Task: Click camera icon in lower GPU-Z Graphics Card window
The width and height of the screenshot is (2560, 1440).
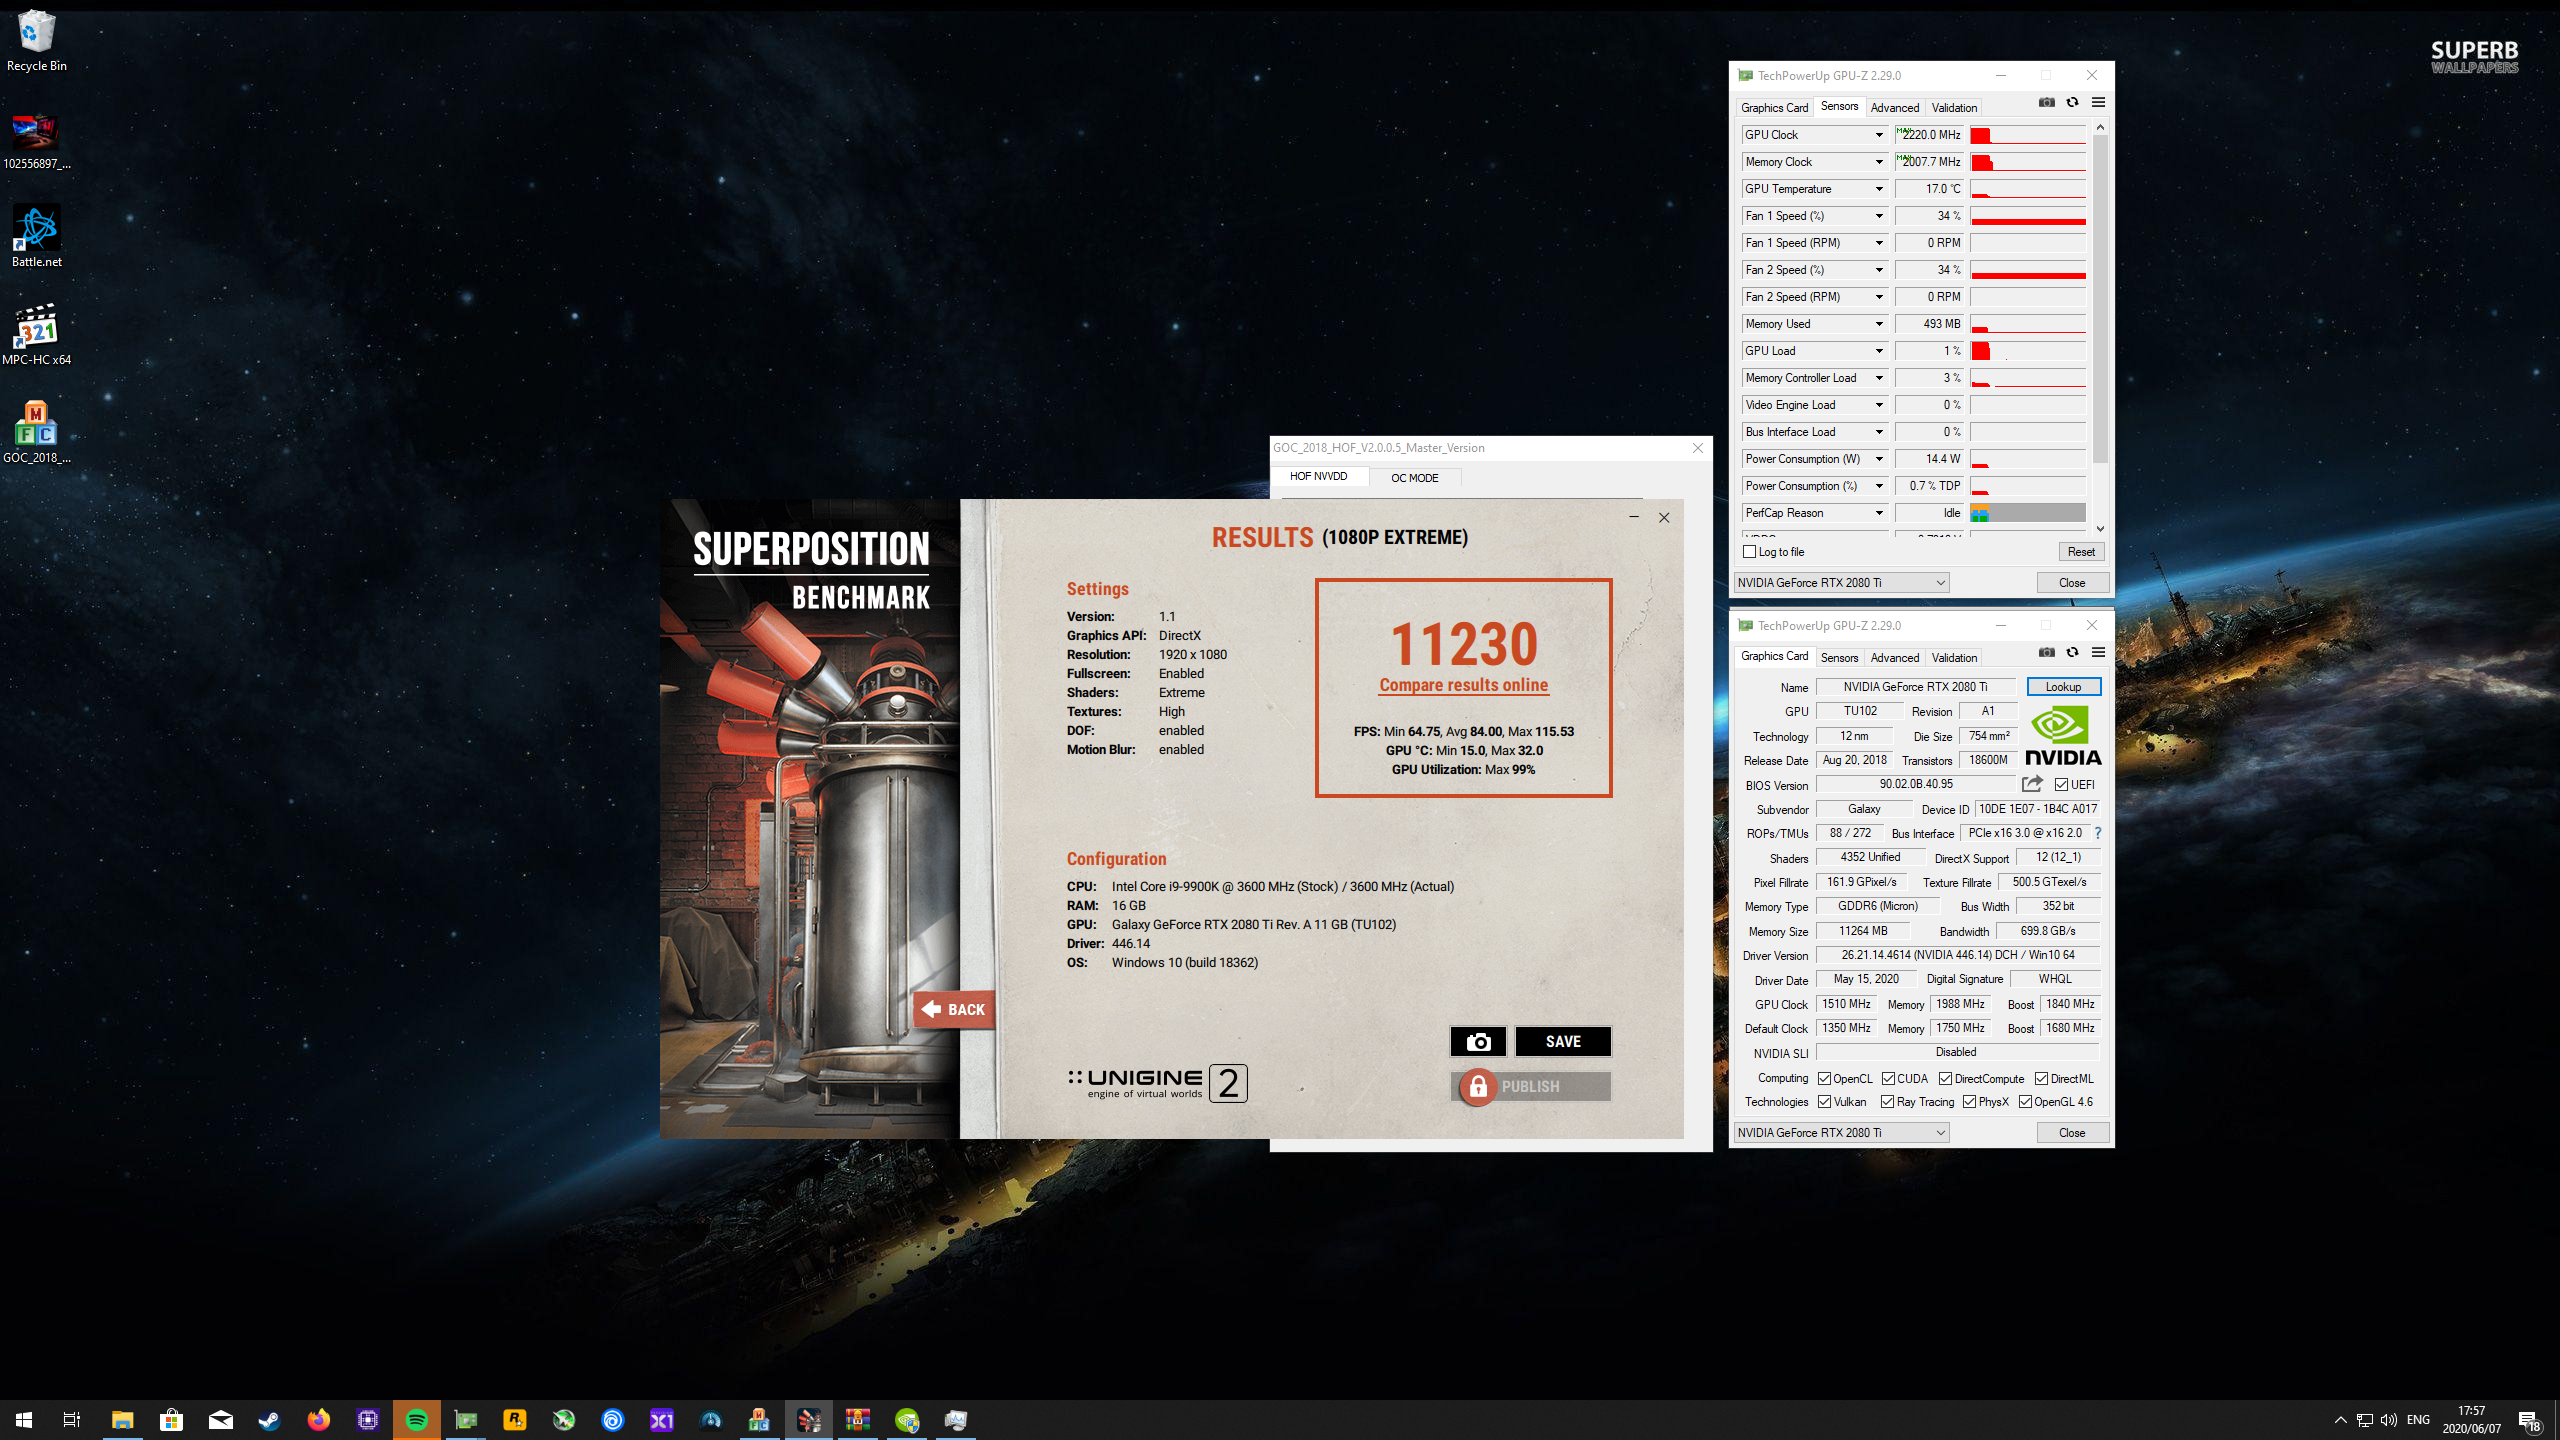Action: click(2046, 653)
